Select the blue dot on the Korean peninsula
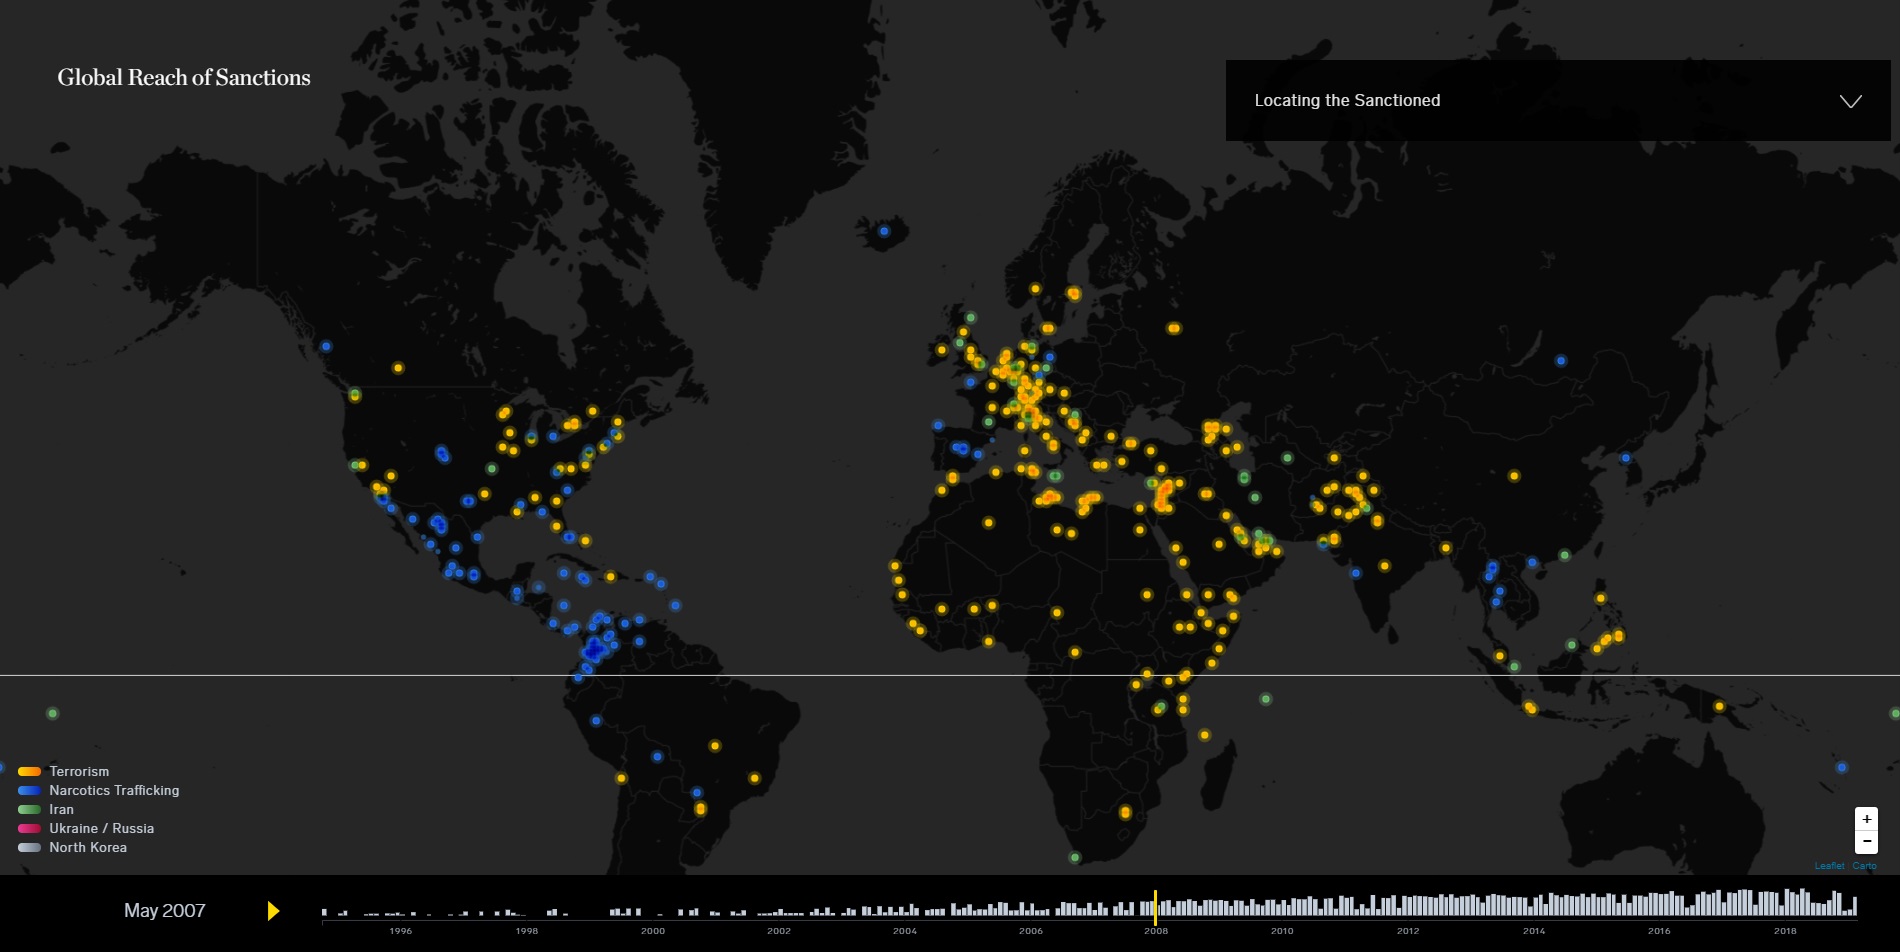 click(1626, 458)
